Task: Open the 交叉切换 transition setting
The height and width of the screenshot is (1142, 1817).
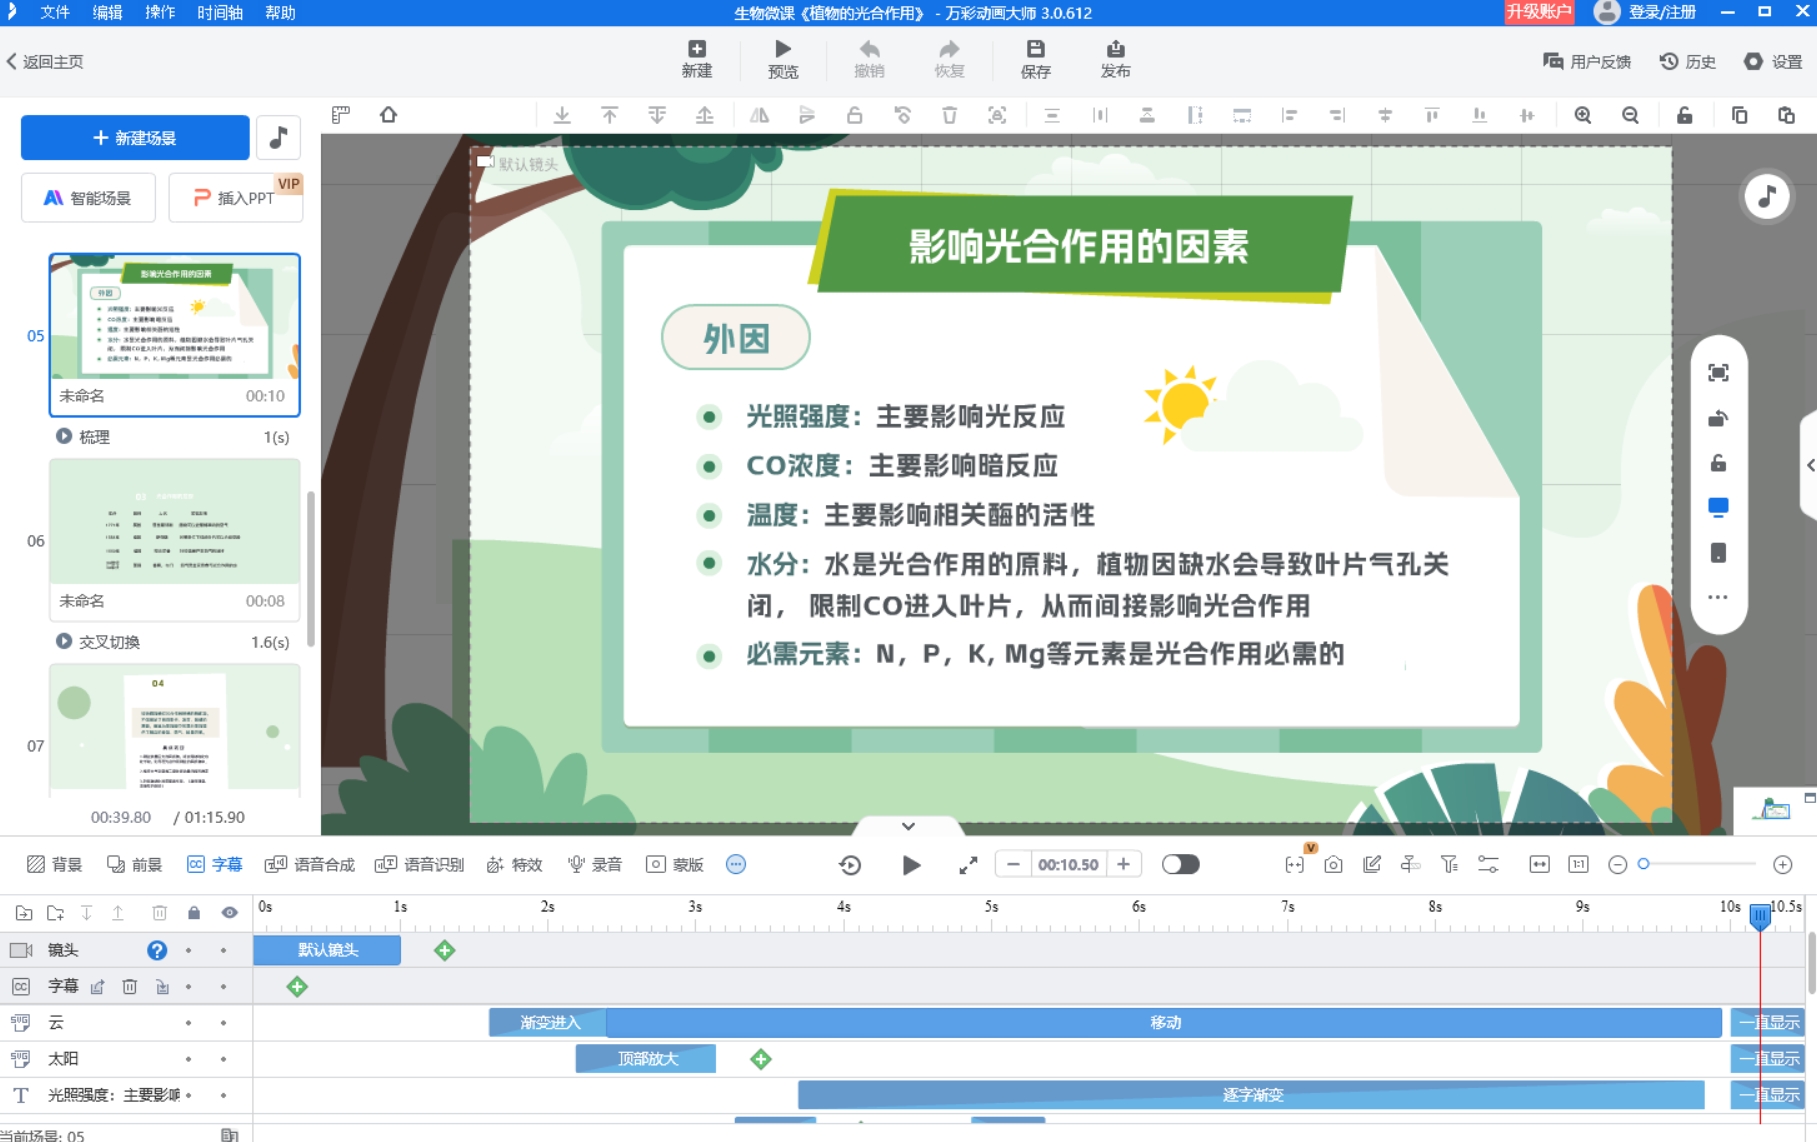Action: point(98,642)
